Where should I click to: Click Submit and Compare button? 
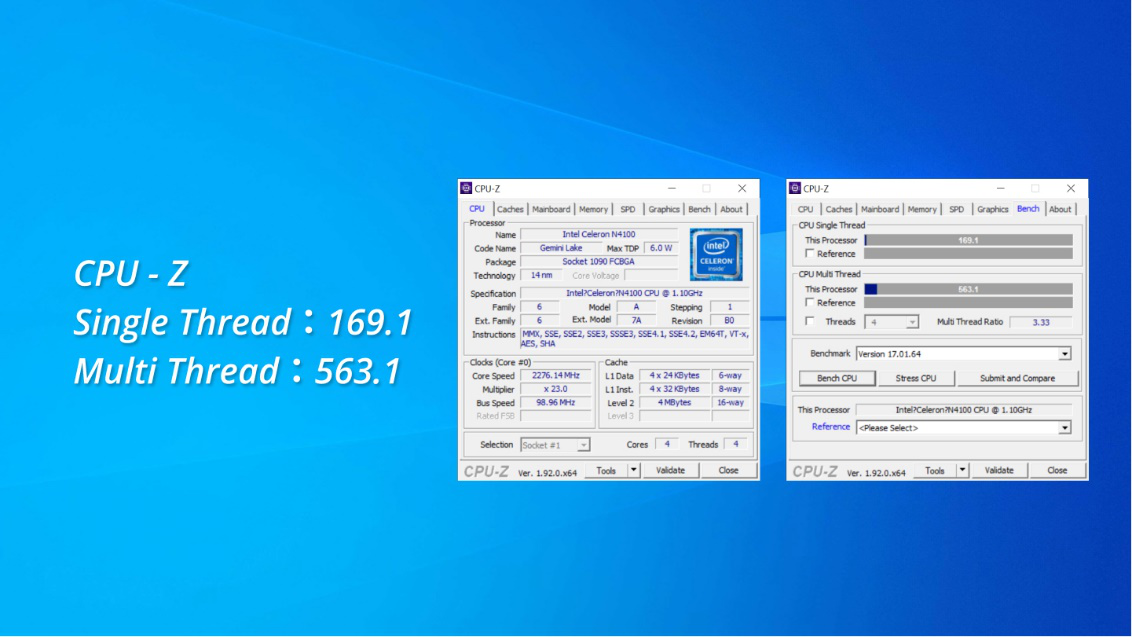[x=1017, y=378]
